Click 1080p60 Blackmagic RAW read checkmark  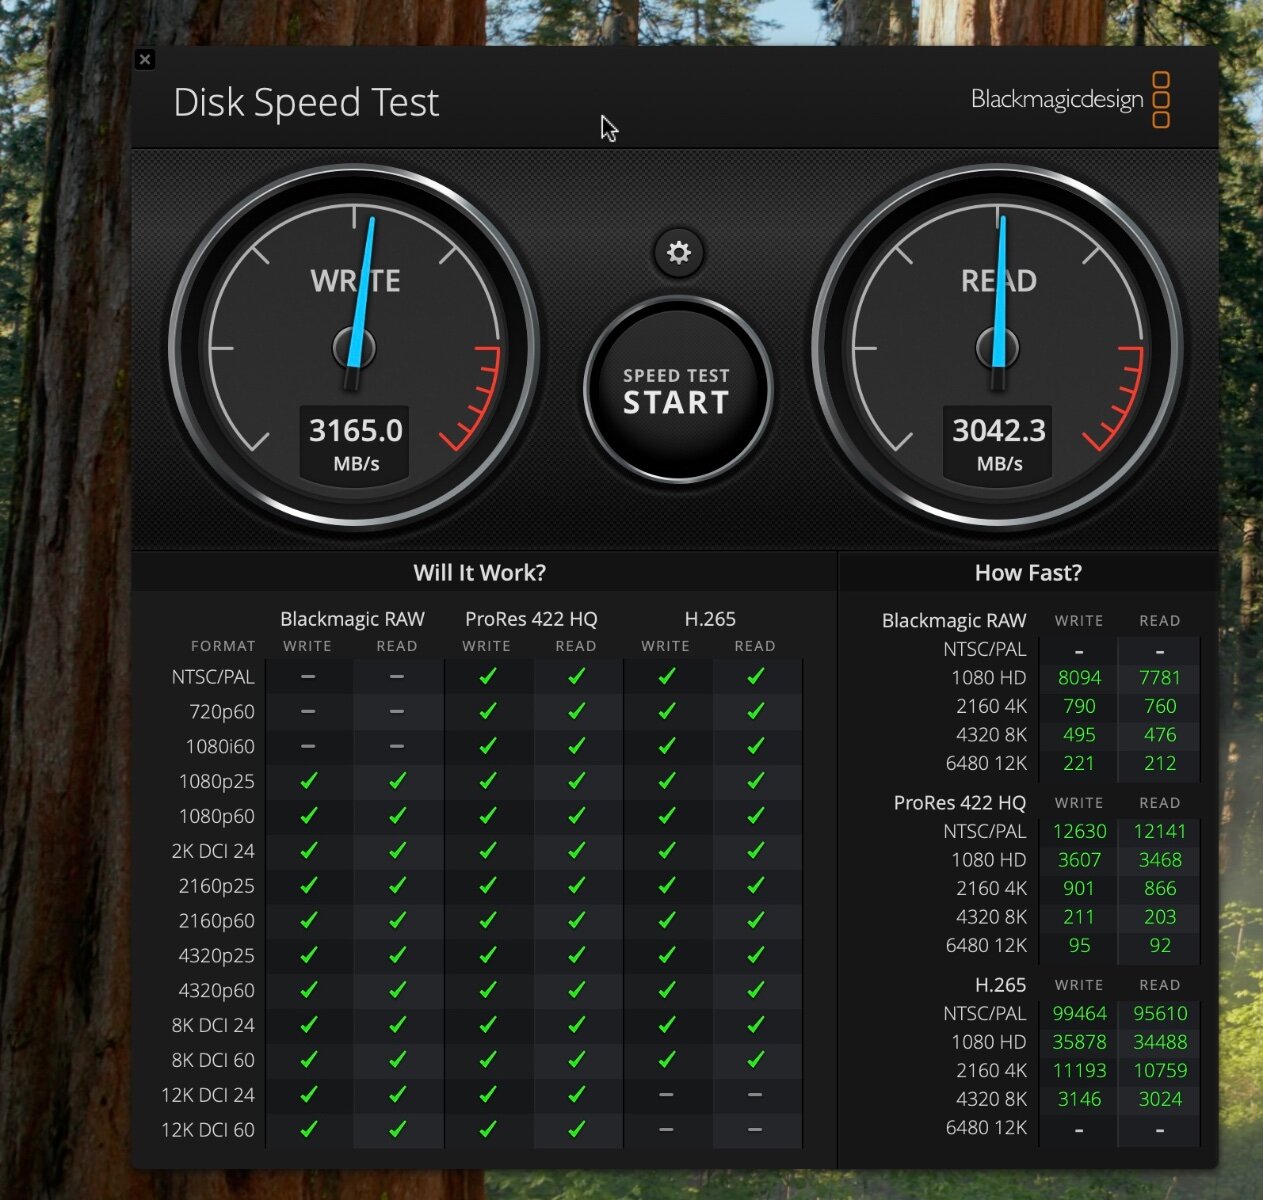(x=397, y=816)
